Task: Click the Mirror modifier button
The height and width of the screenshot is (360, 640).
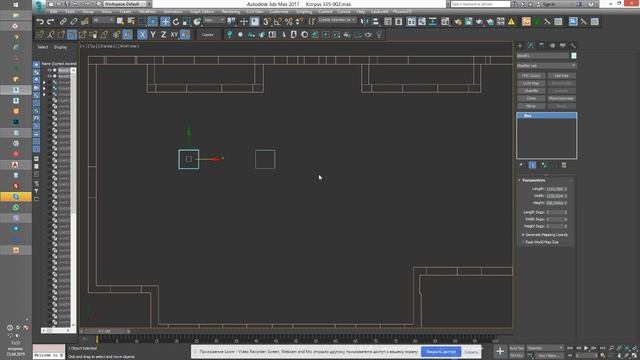Action: click(531, 106)
